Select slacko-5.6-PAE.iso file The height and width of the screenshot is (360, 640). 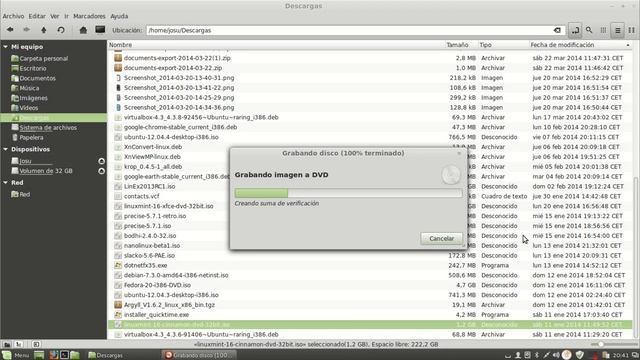[149, 256]
